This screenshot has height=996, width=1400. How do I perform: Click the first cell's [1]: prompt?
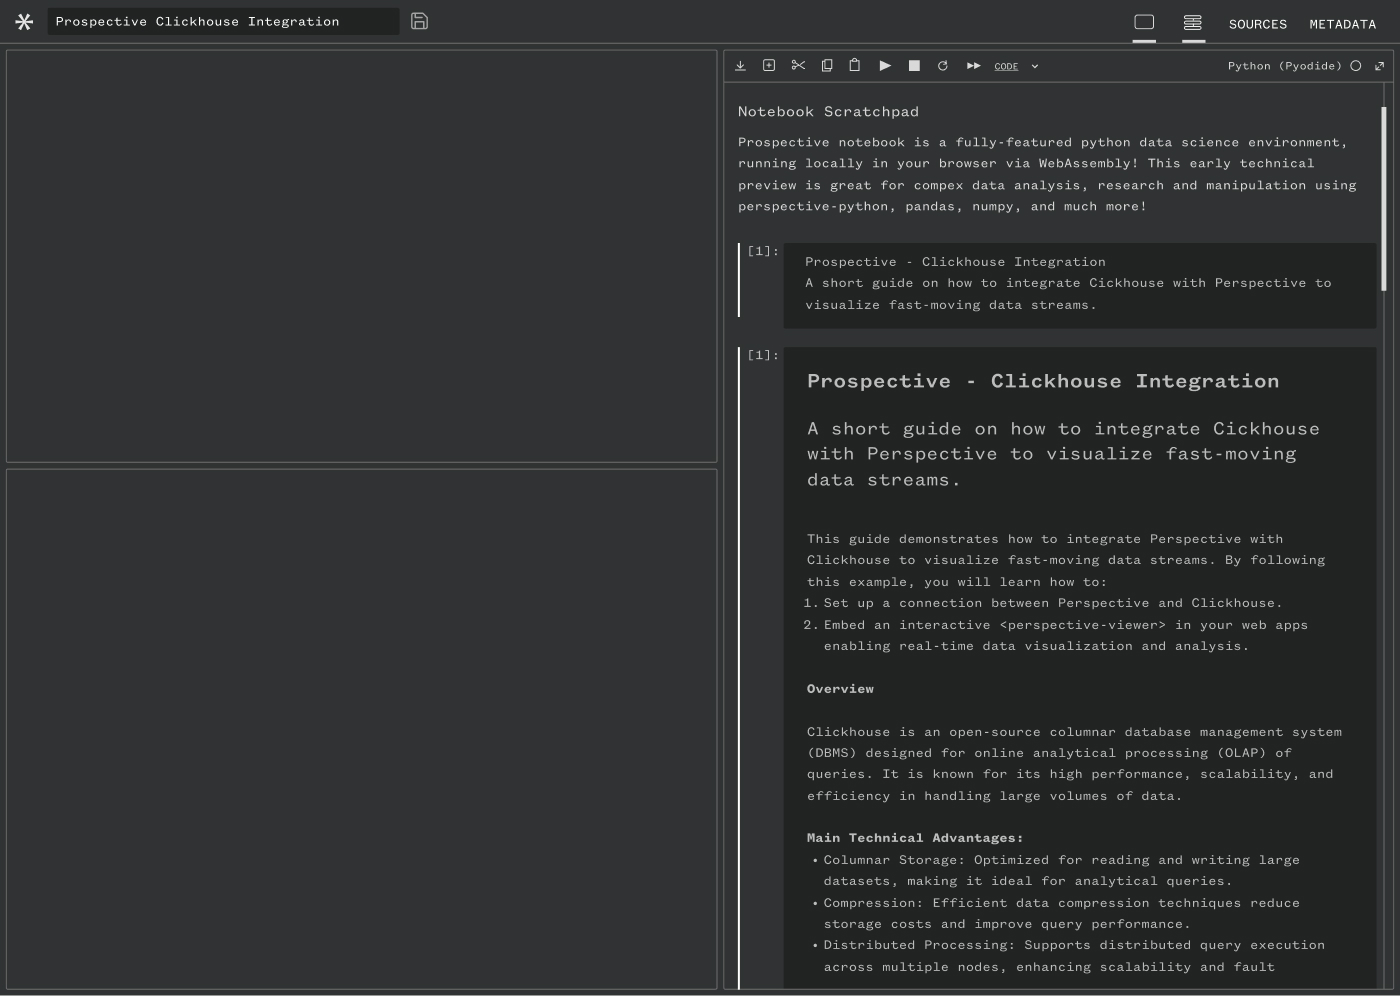(762, 251)
